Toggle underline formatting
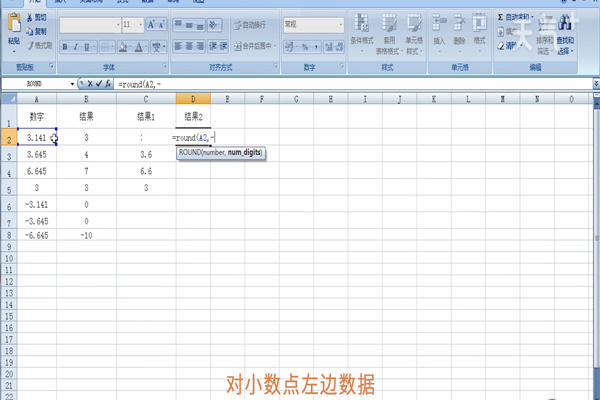Image resolution: width=600 pixels, height=400 pixels. 86,47
